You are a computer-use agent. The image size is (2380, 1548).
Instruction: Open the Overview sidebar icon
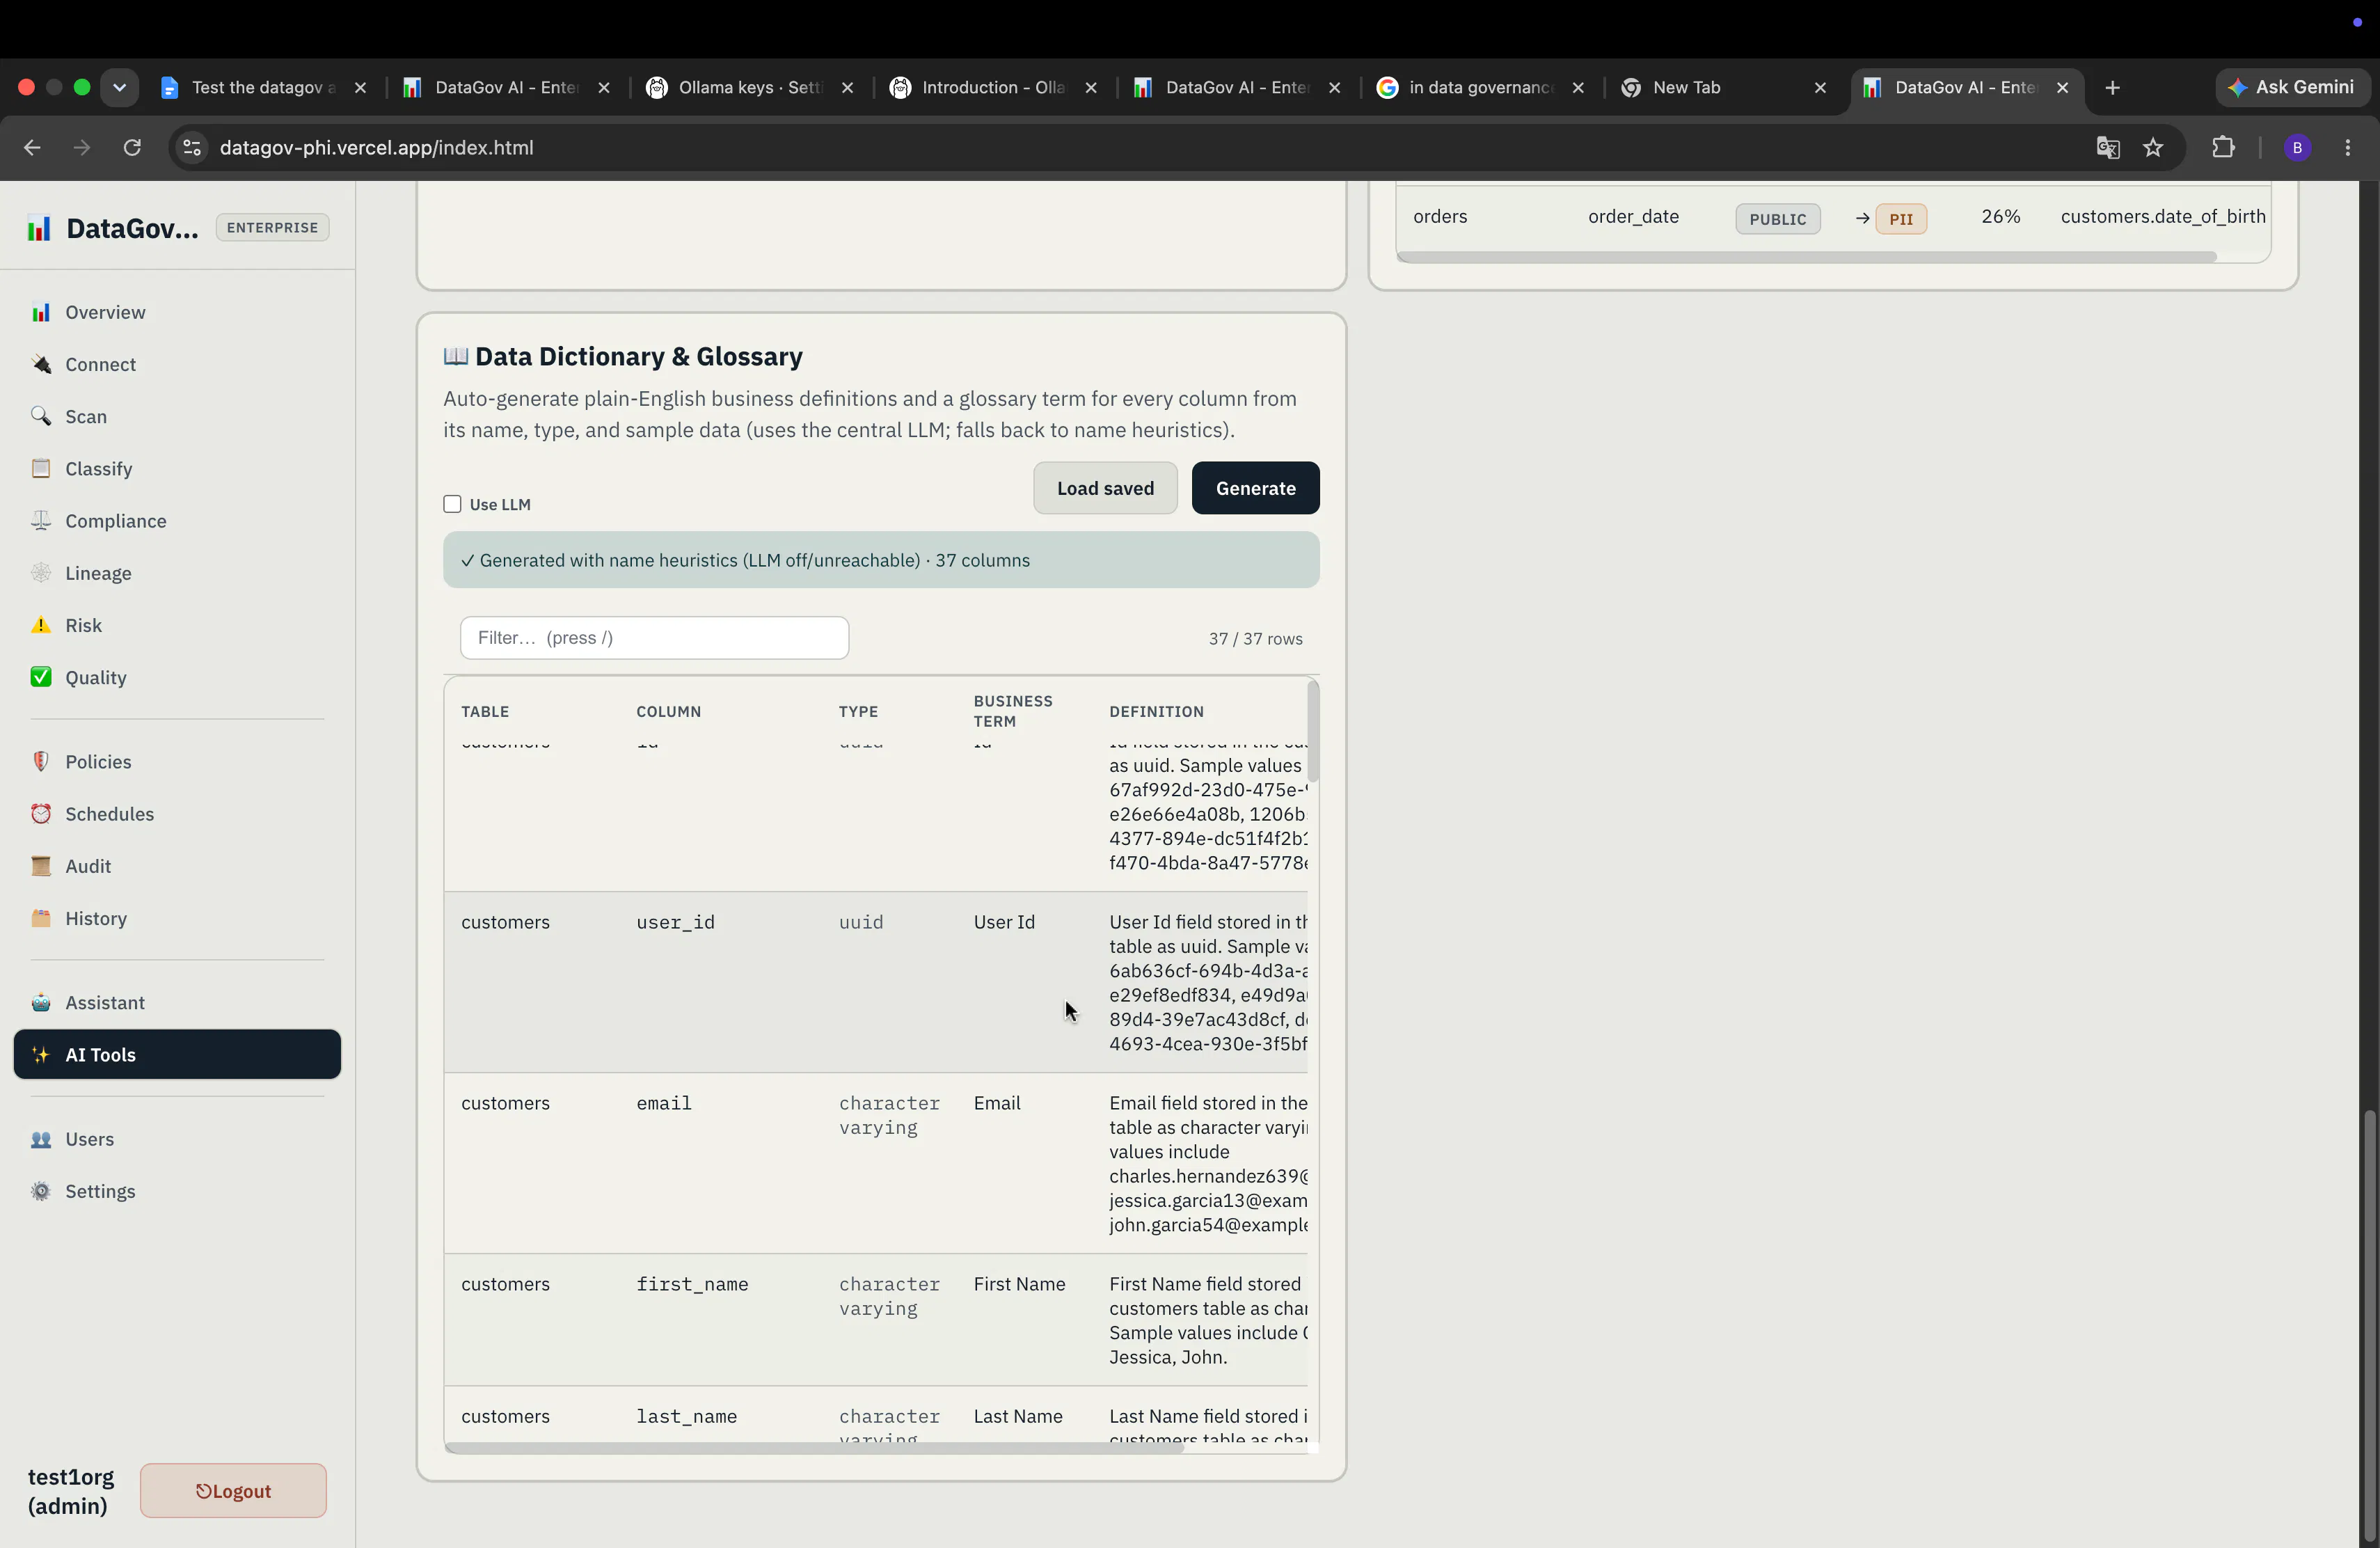[x=41, y=312]
